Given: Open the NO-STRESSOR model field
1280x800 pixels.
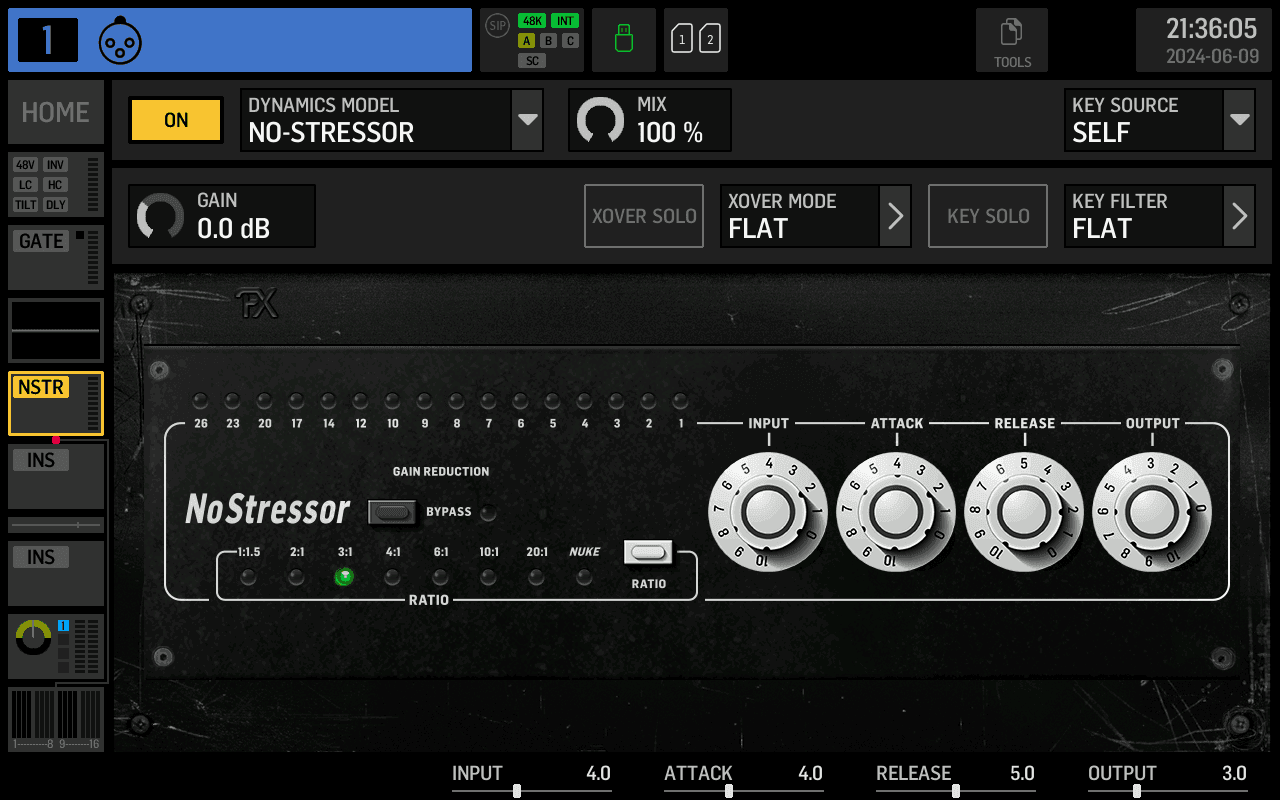Looking at the screenshot, I should (376, 120).
